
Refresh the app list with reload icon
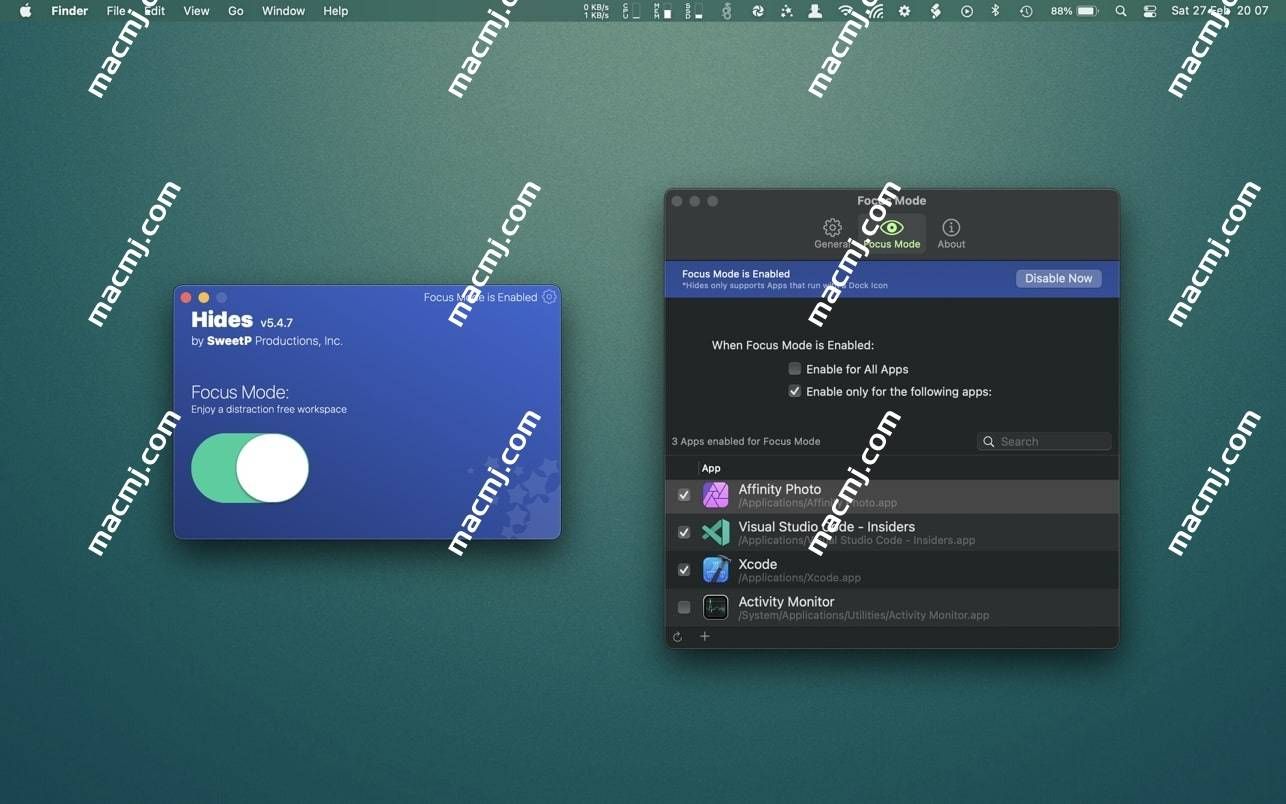tap(678, 637)
